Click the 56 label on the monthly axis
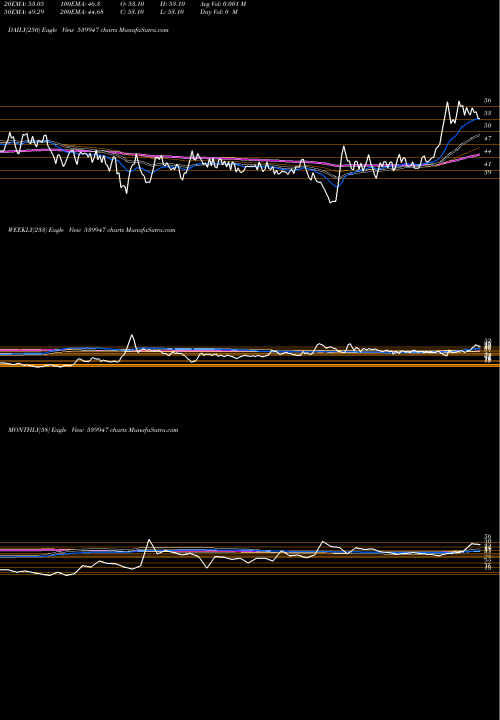The image size is (500, 720). pyautogui.click(x=488, y=536)
